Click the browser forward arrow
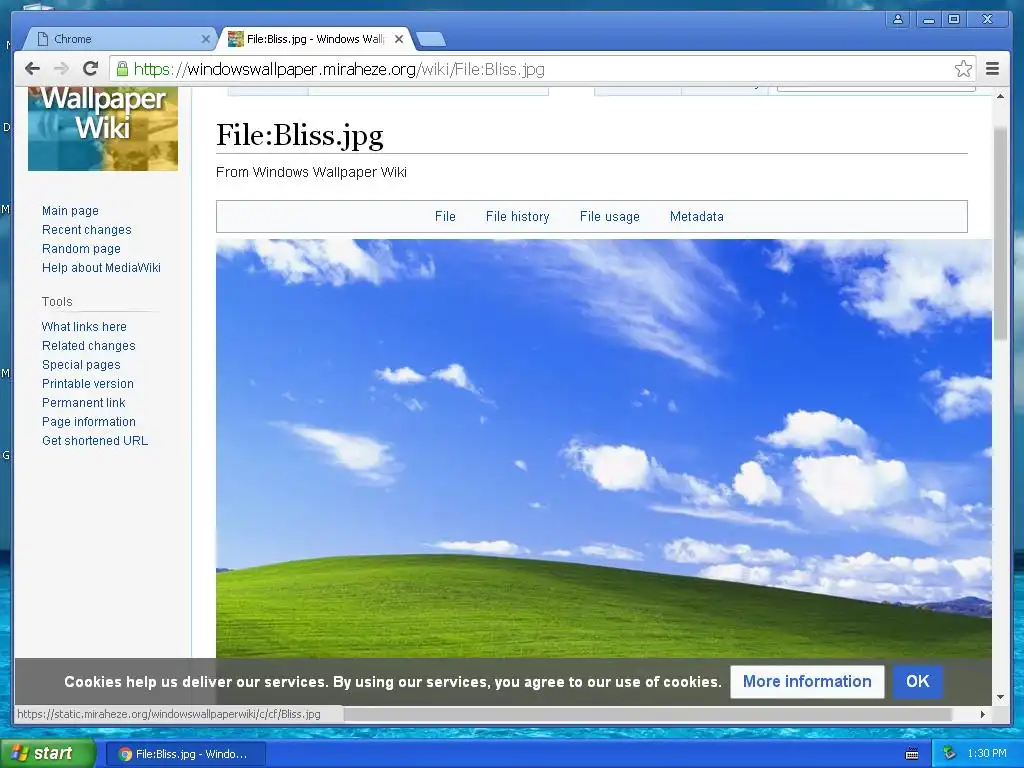Screen dimensions: 1024x768 pos(61,69)
